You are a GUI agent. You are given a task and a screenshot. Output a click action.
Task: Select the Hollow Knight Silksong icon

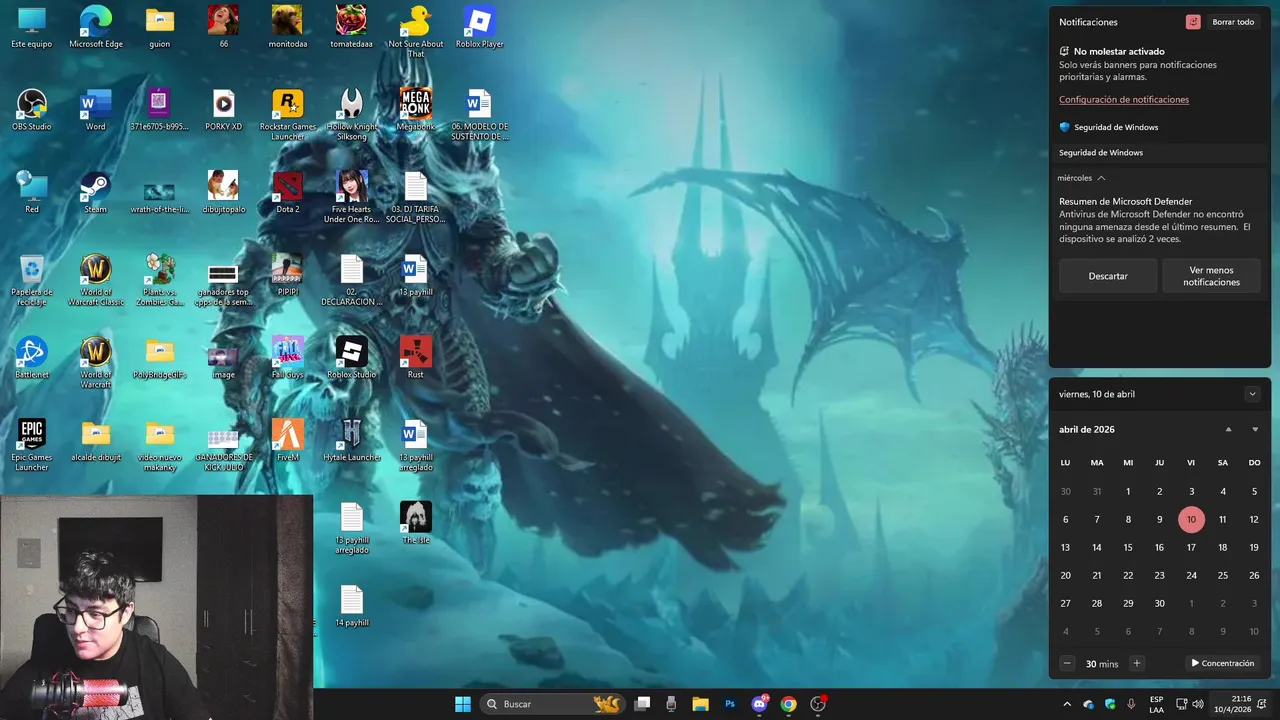352,114
